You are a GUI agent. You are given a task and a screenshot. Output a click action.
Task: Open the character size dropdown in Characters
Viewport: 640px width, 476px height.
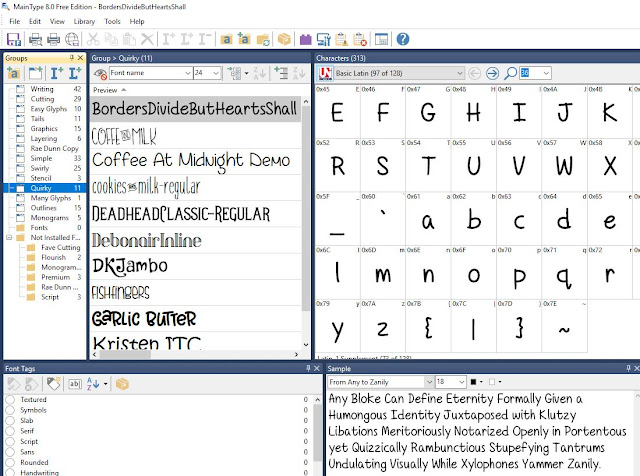[546, 73]
